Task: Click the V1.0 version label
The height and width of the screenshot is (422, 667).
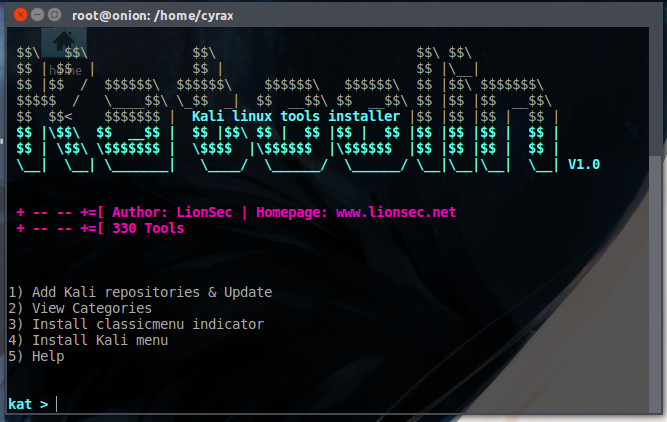Action: pyautogui.click(x=583, y=164)
